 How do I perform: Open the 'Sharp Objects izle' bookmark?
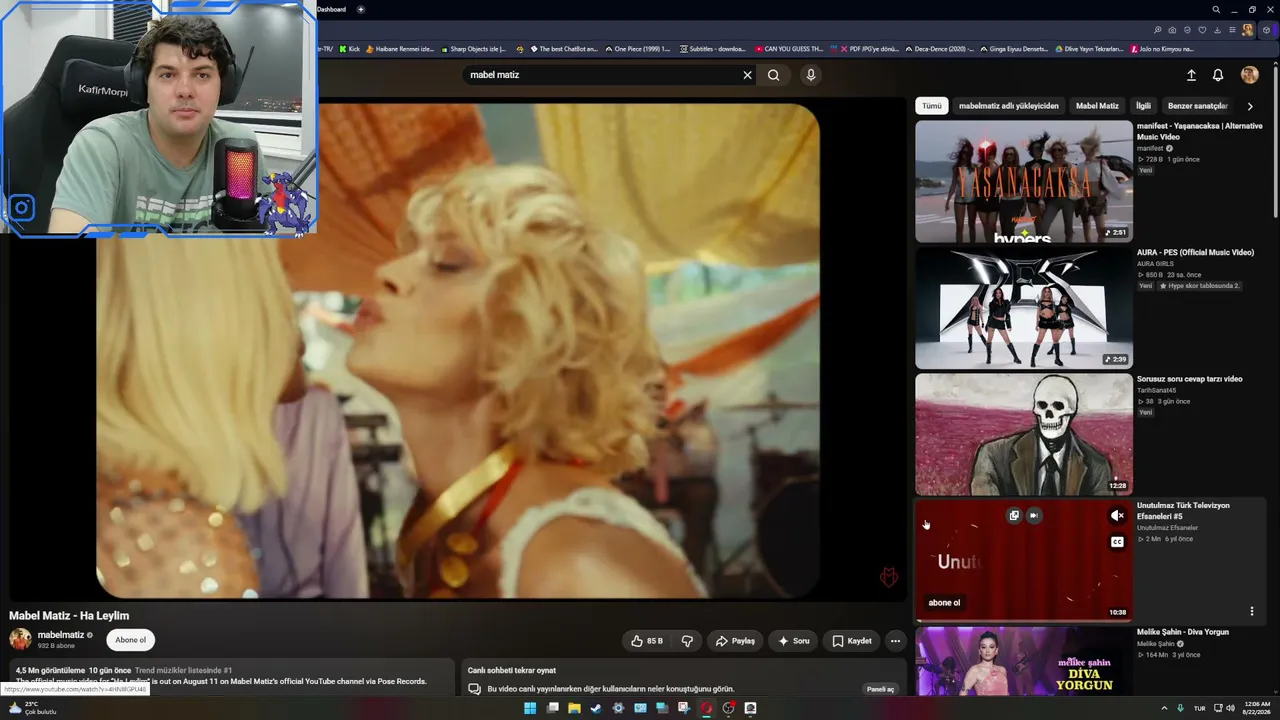(x=474, y=49)
